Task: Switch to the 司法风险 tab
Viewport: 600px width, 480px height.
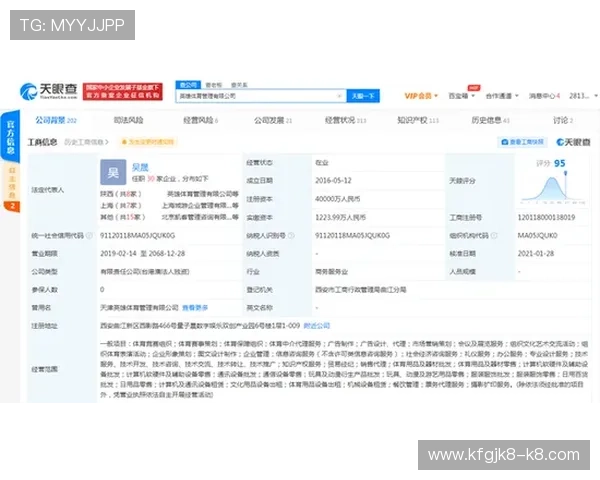Action: click(129, 120)
